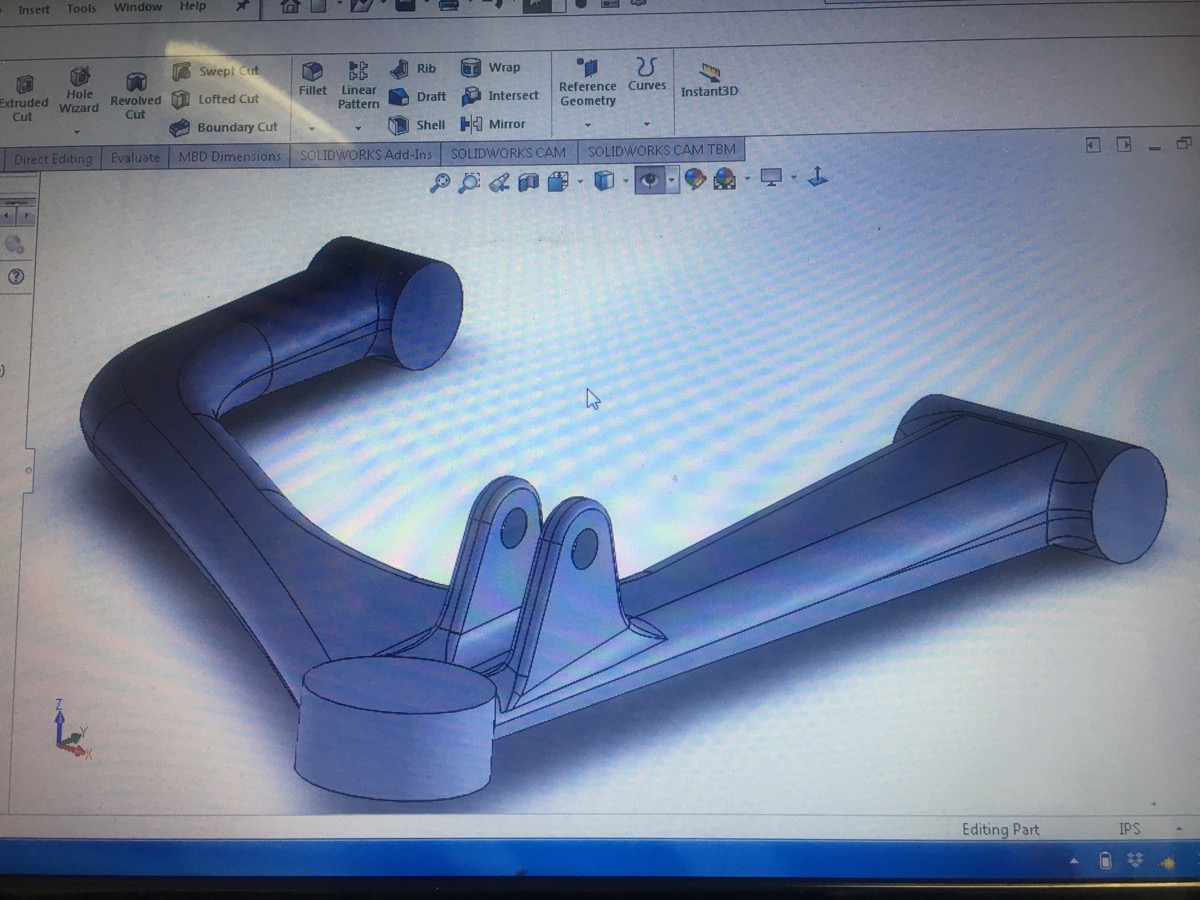Click the Dropbox icon in system tray
This screenshot has width=1200, height=900.
click(1135, 861)
